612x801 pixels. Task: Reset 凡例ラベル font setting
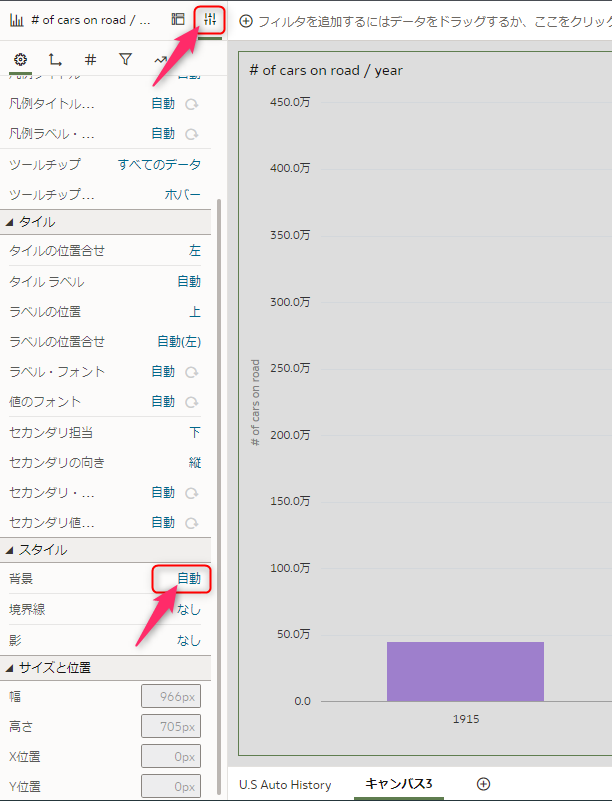point(192,134)
